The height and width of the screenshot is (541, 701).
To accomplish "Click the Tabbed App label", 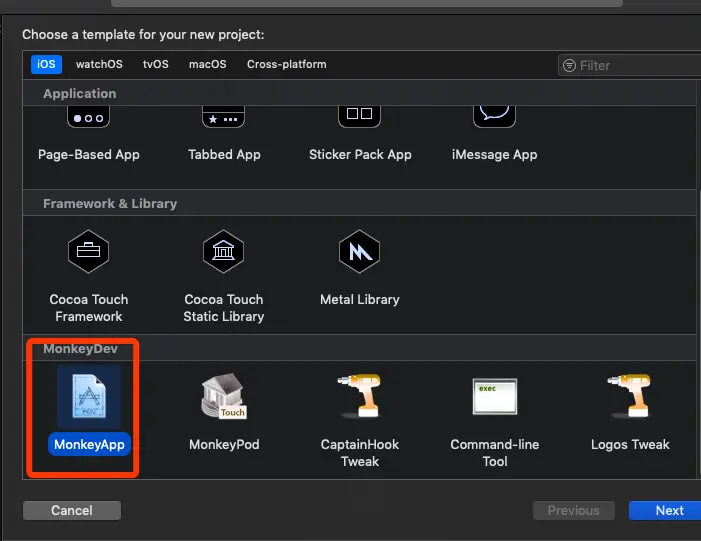I will [x=224, y=155].
